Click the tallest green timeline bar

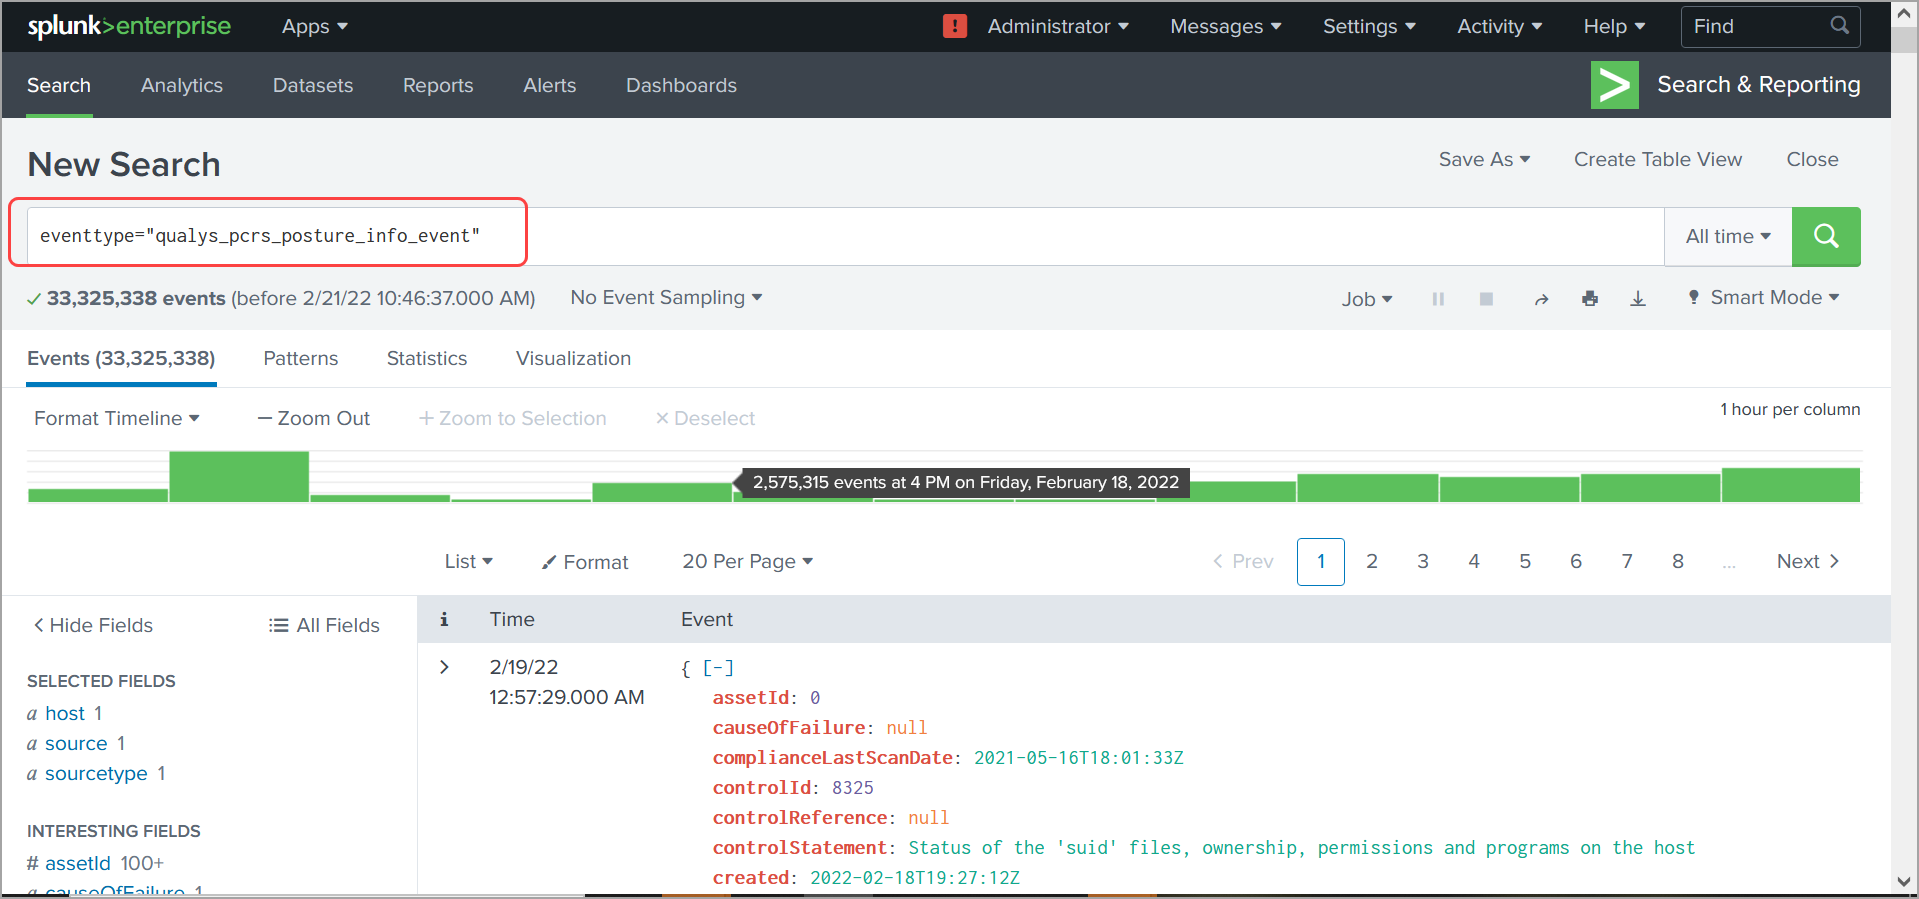coord(238,476)
